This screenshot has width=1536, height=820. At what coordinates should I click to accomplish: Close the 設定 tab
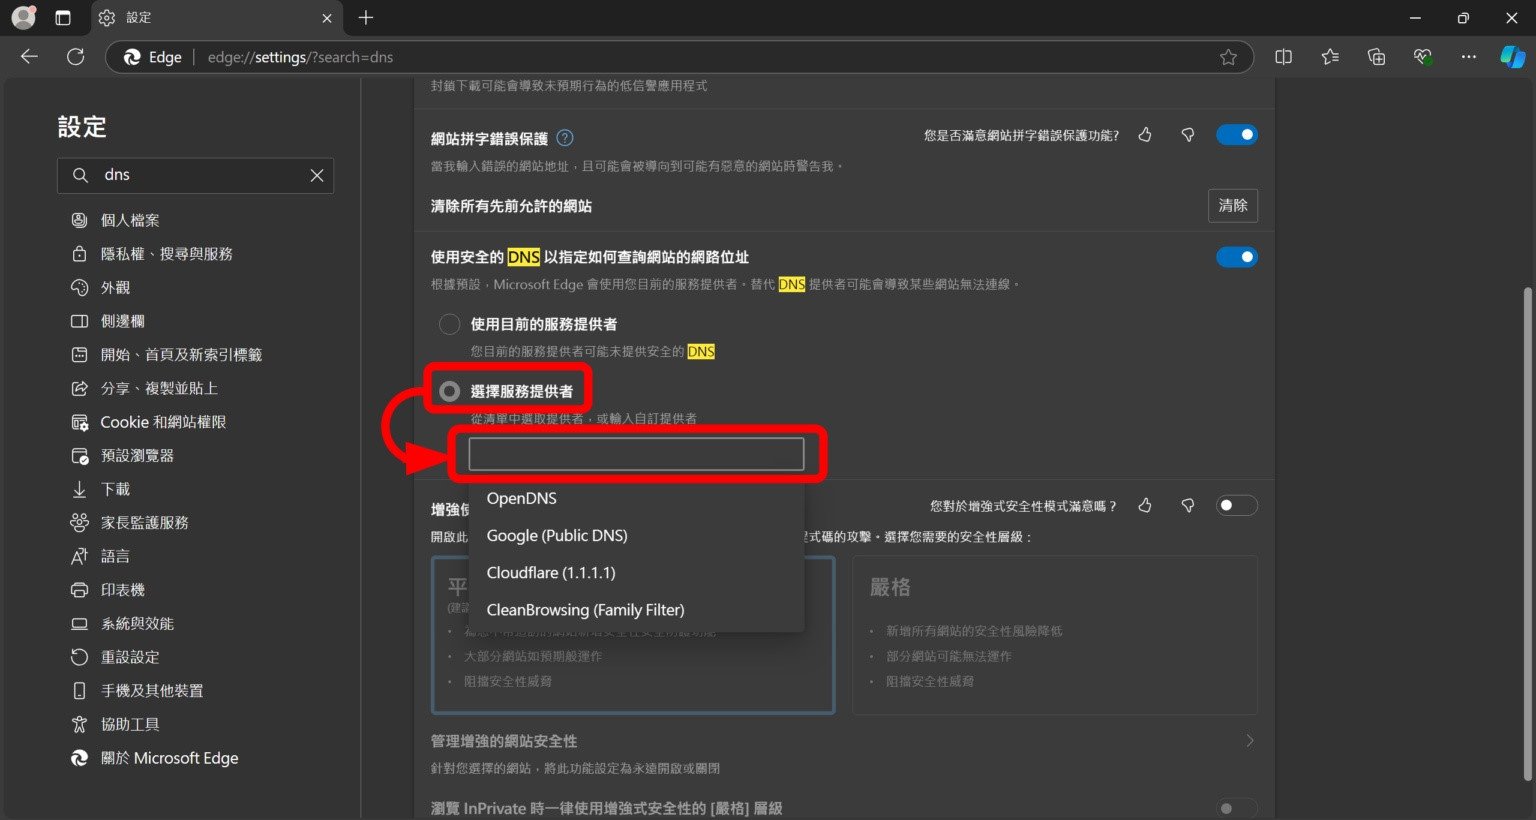click(327, 18)
